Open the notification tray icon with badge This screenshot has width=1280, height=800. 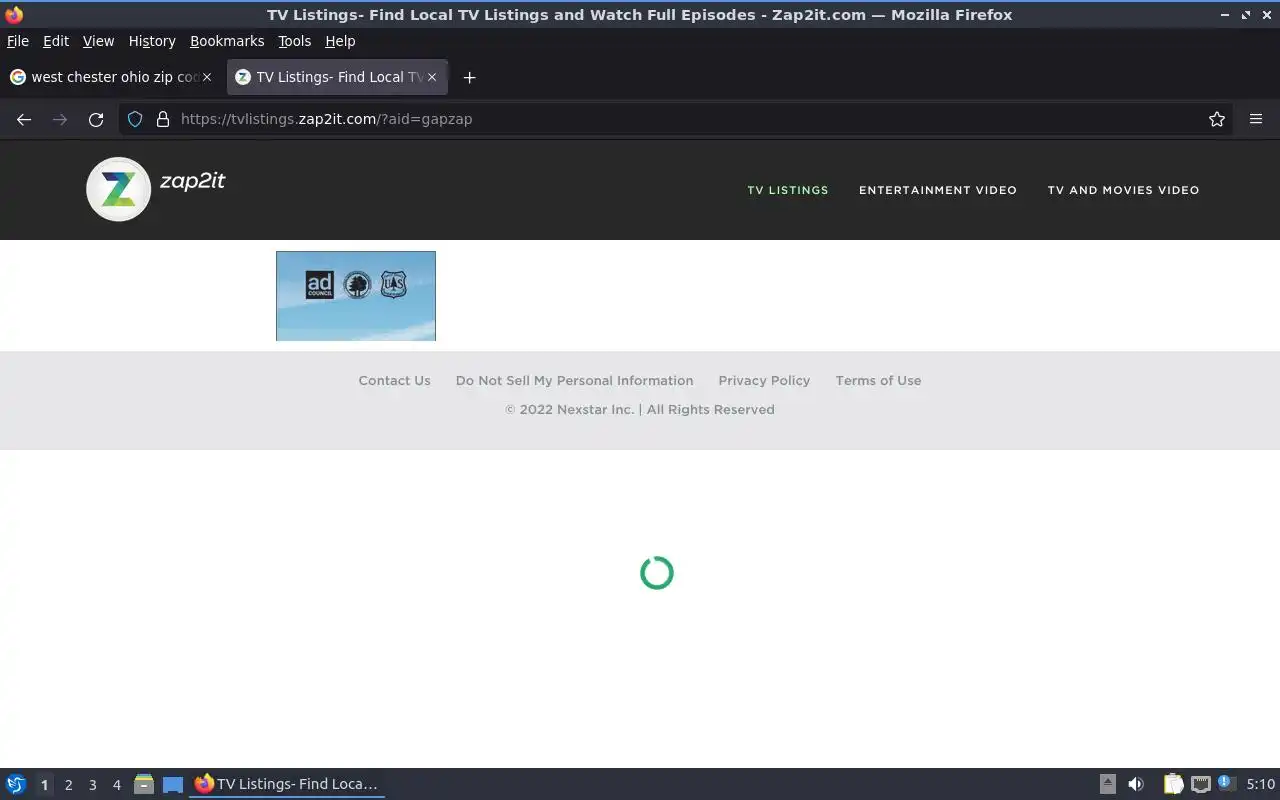1226,784
